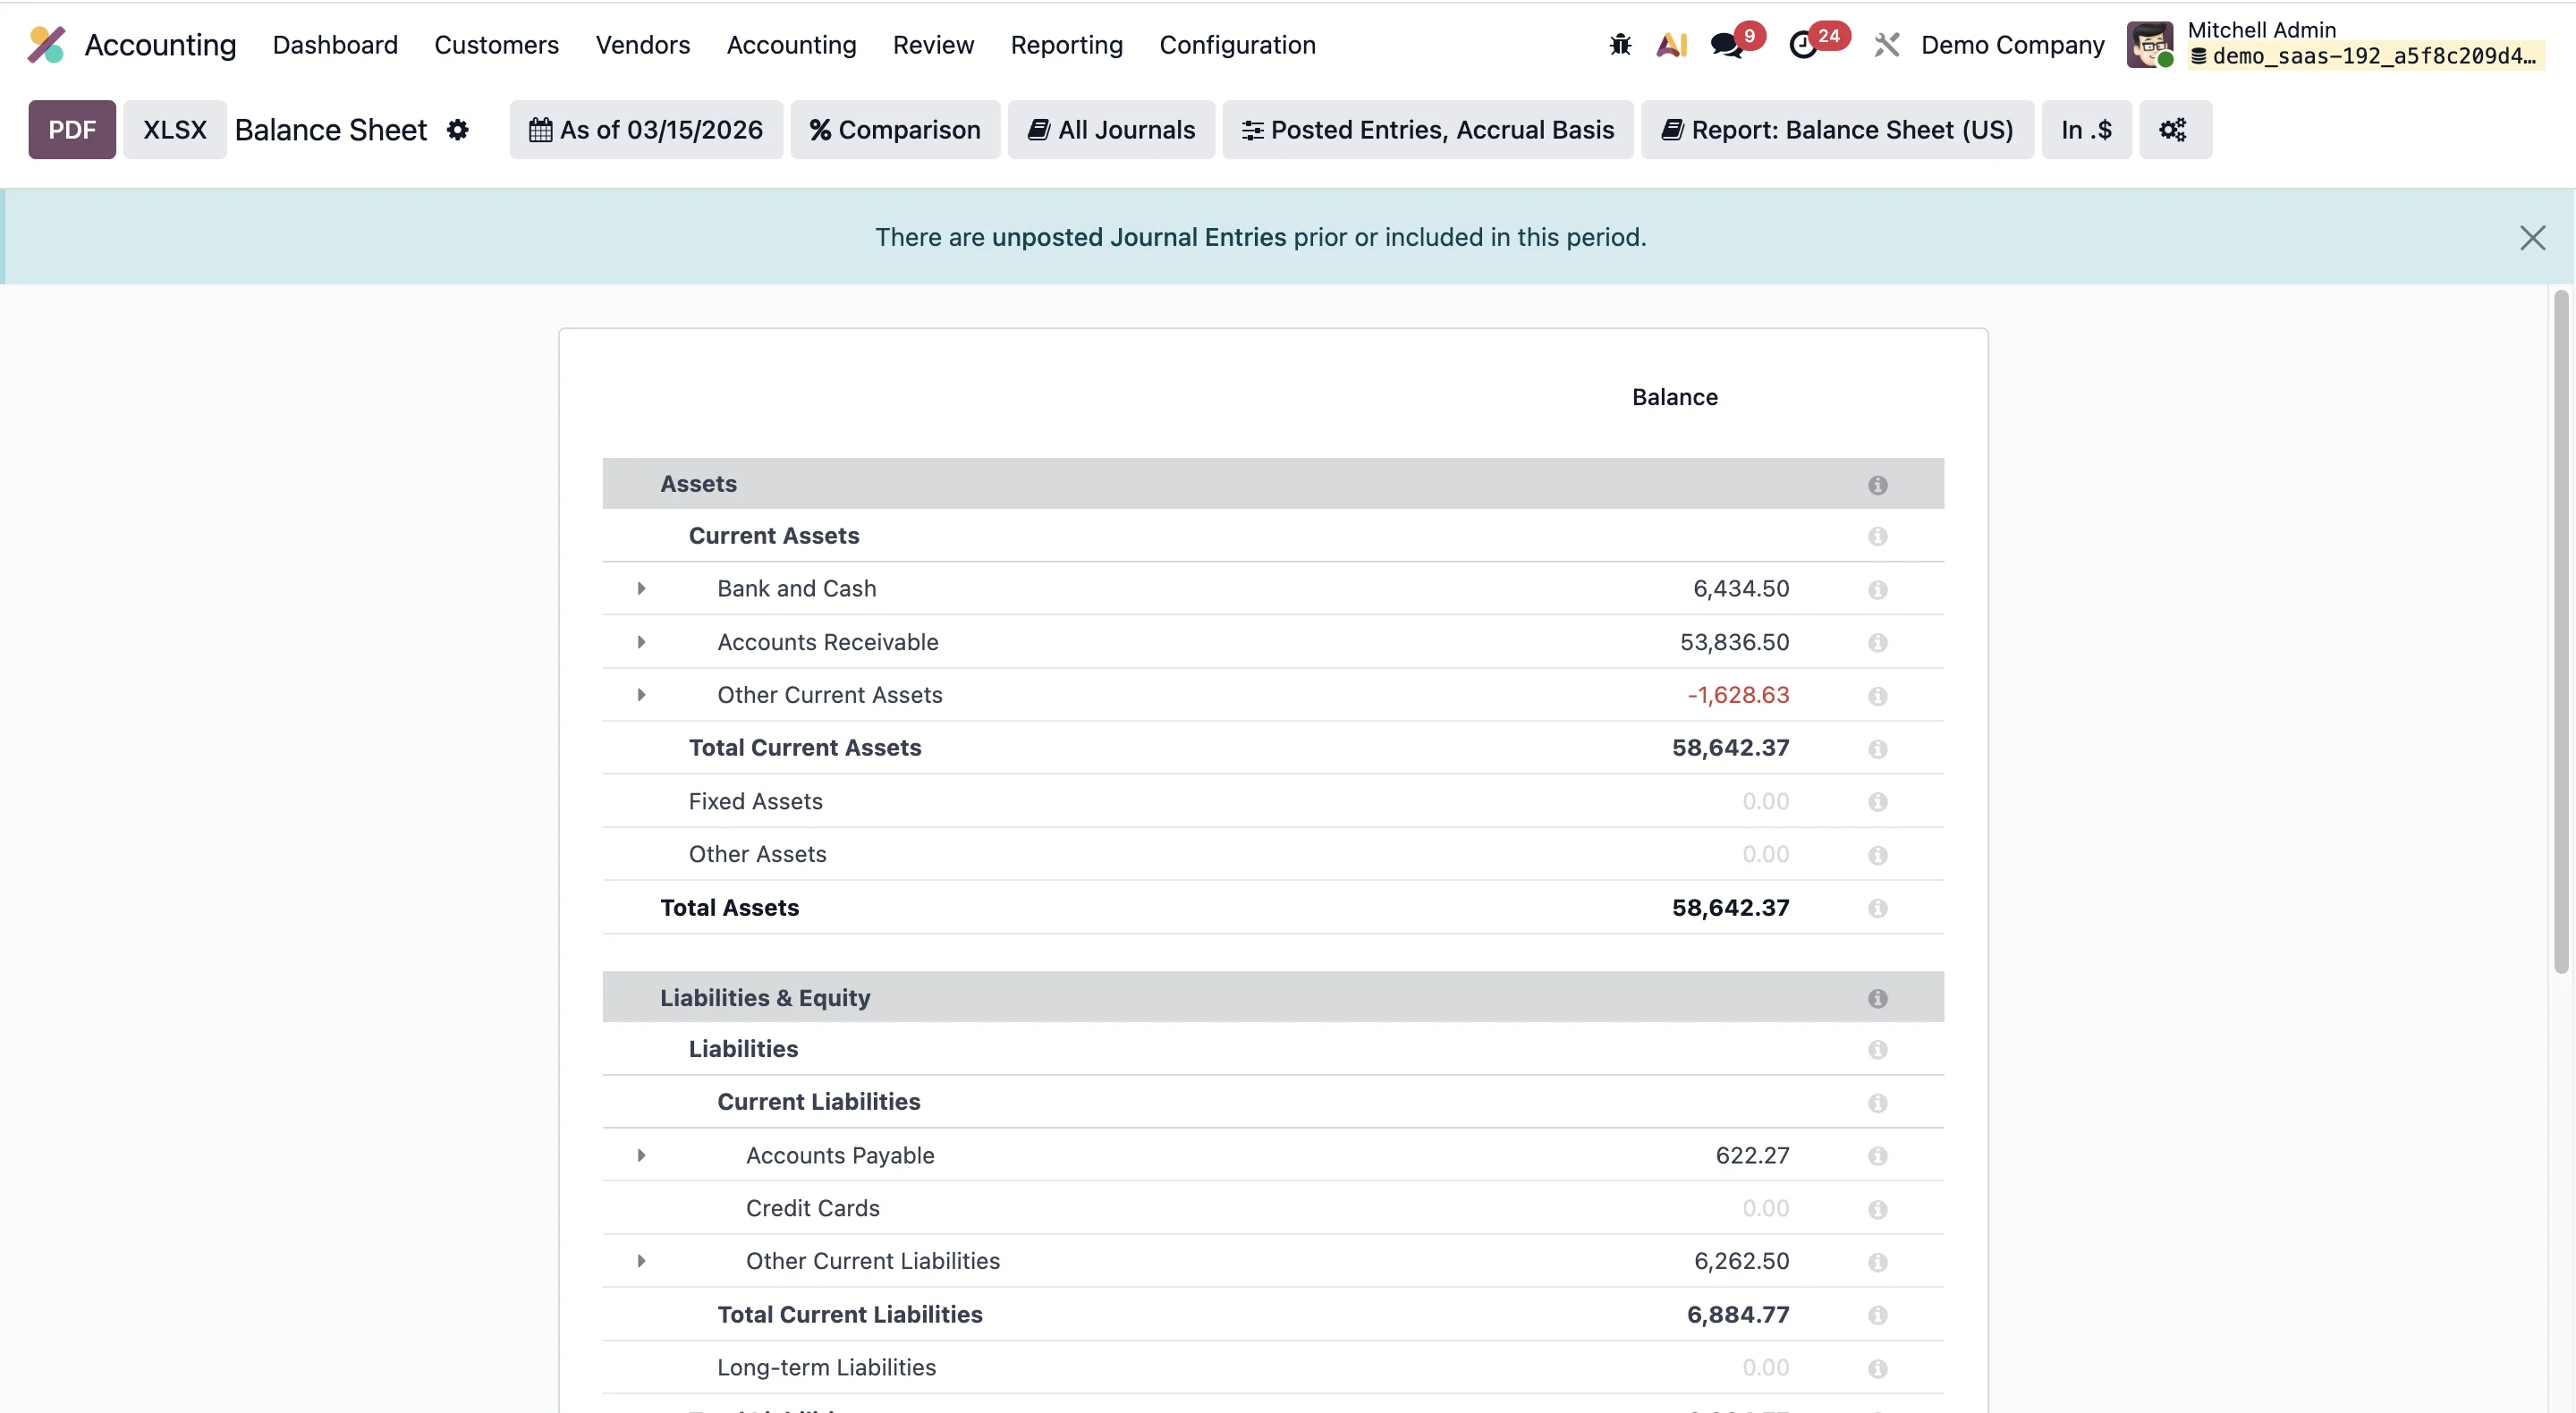Open the Review menu
The height and width of the screenshot is (1413, 2576).
(933, 45)
